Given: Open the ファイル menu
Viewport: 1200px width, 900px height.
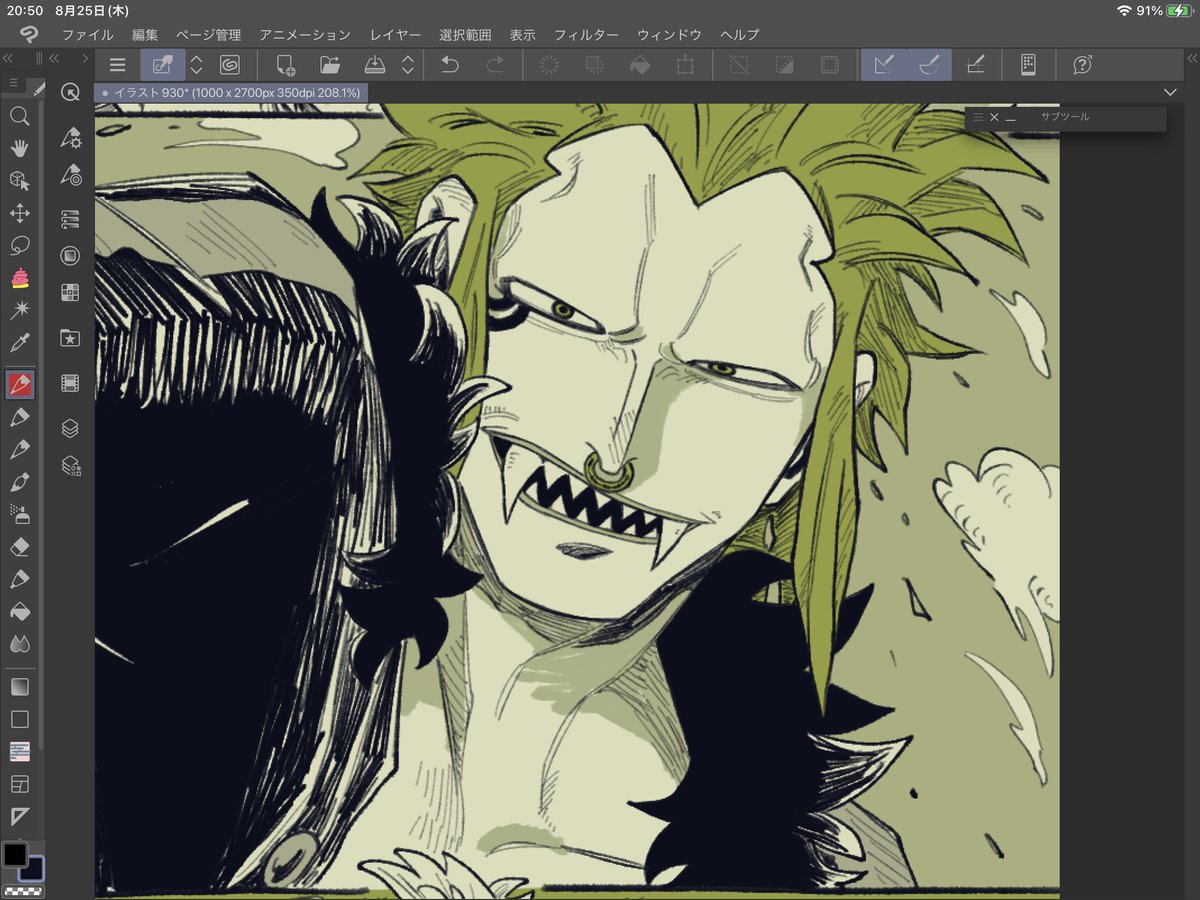Looking at the screenshot, I should click(88, 34).
